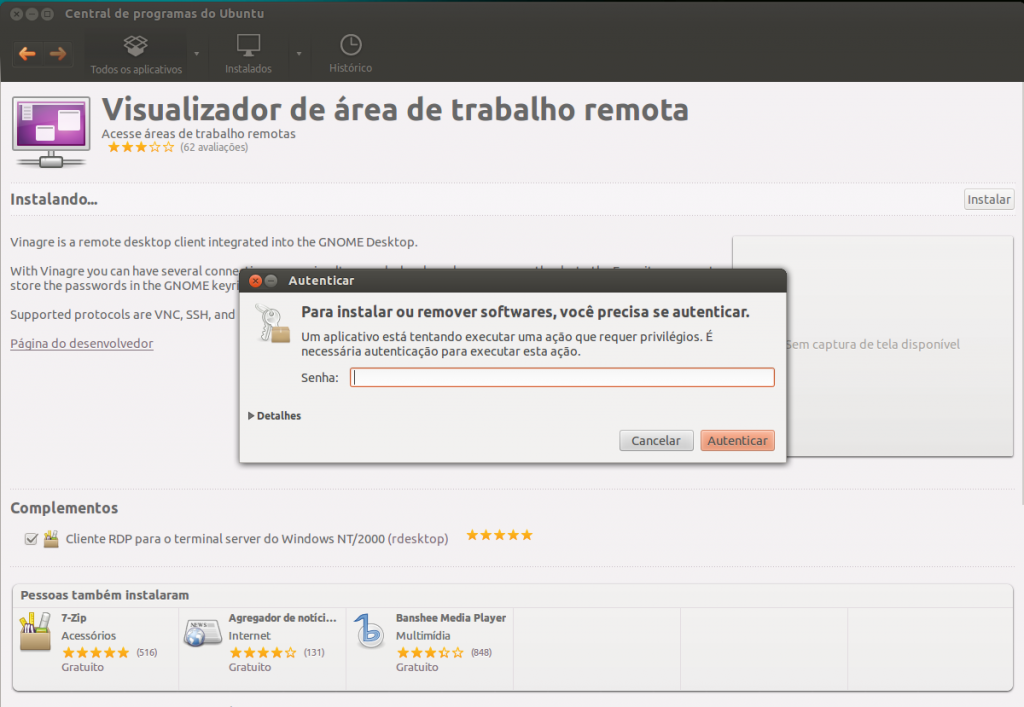The image size is (1024, 707).
Task: Open the Página do desenvolvedor link
Action: (x=82, y=343)
